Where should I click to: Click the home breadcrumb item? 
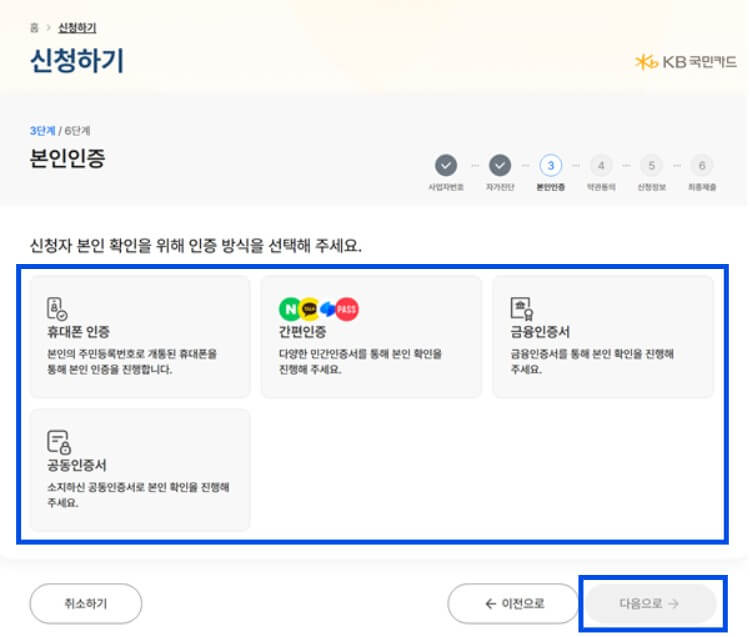coord(34,28)
